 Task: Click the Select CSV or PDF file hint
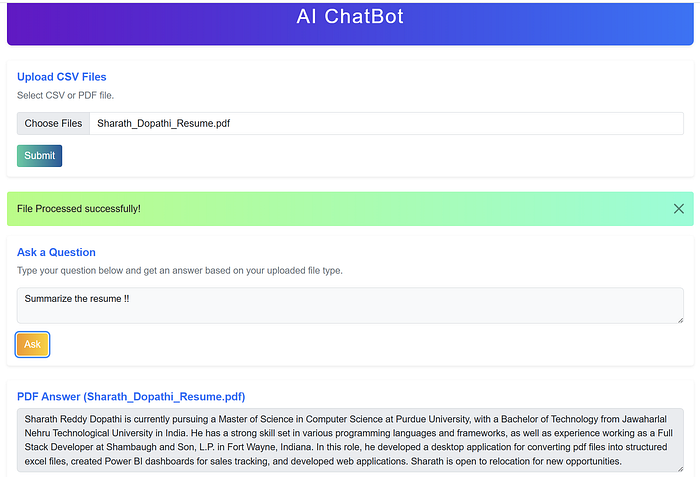65,95
